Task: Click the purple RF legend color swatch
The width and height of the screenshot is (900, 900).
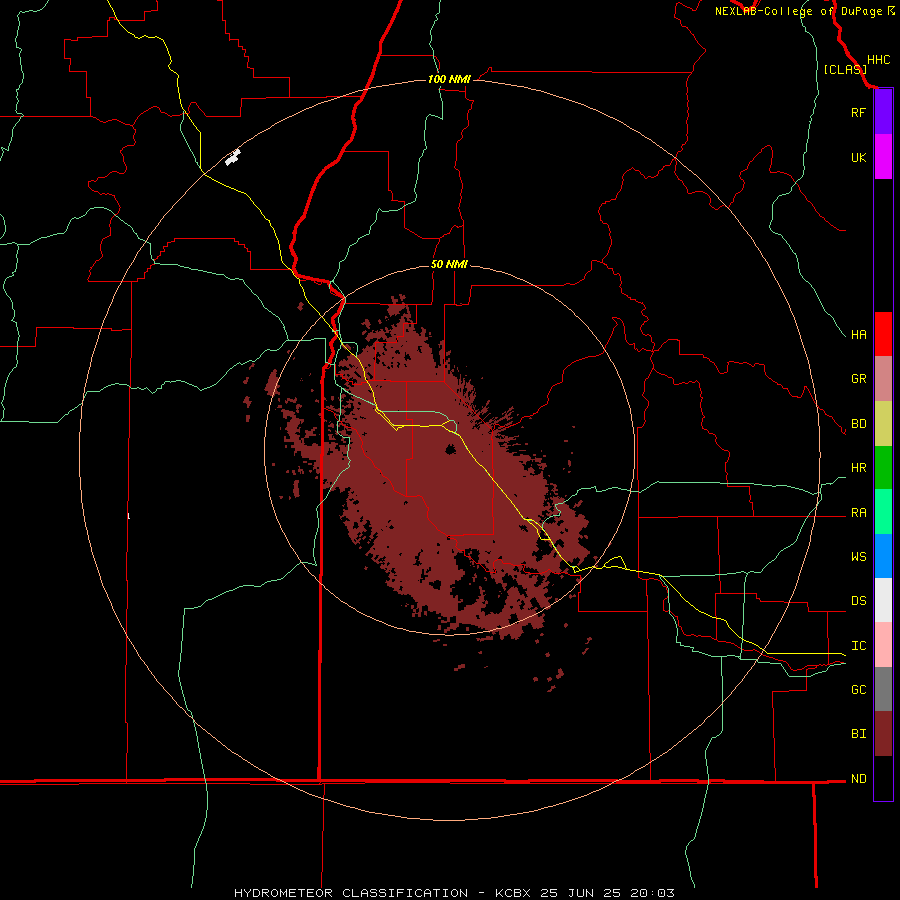Action: [x=883, y=112]
